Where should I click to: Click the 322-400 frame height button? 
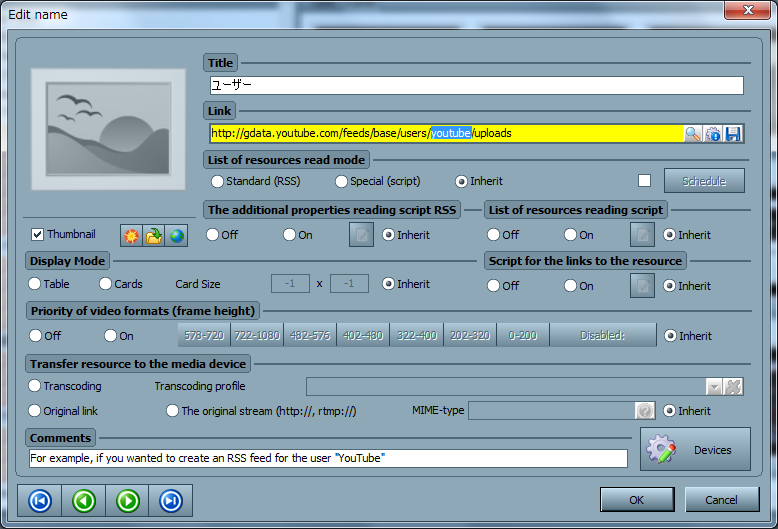pos(417,335)
